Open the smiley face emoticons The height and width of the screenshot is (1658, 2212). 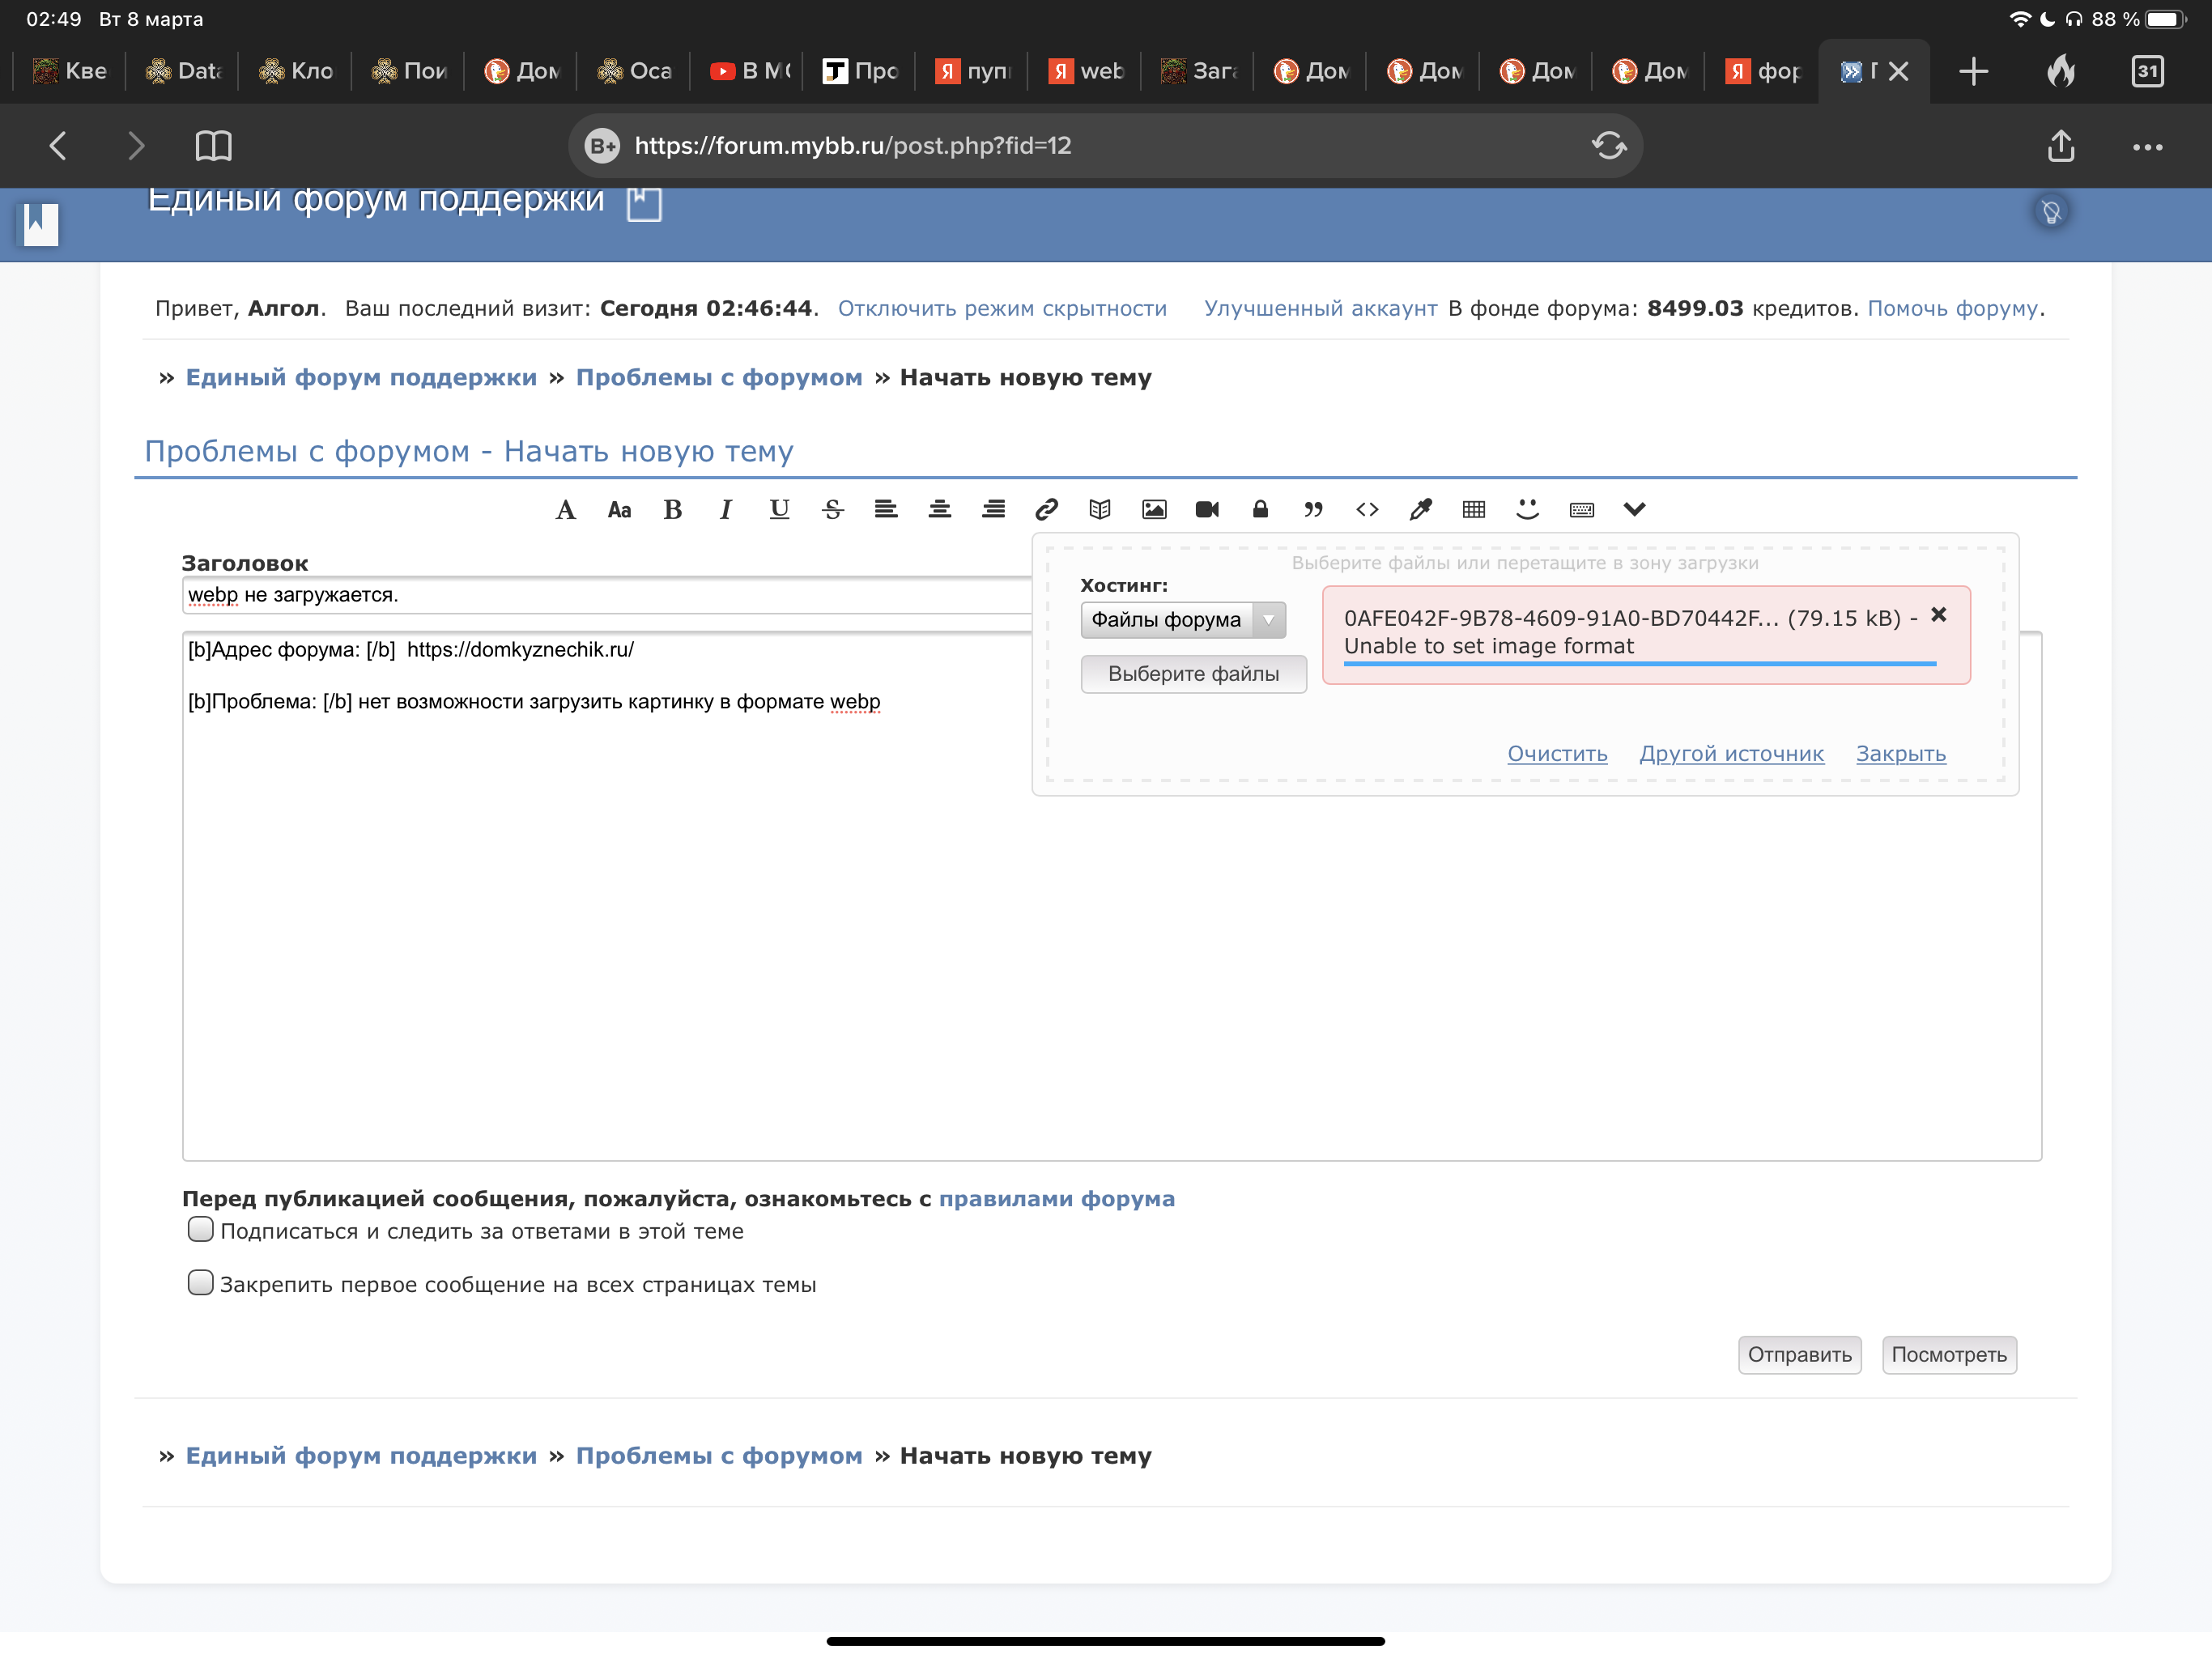tap(1526, 510)
